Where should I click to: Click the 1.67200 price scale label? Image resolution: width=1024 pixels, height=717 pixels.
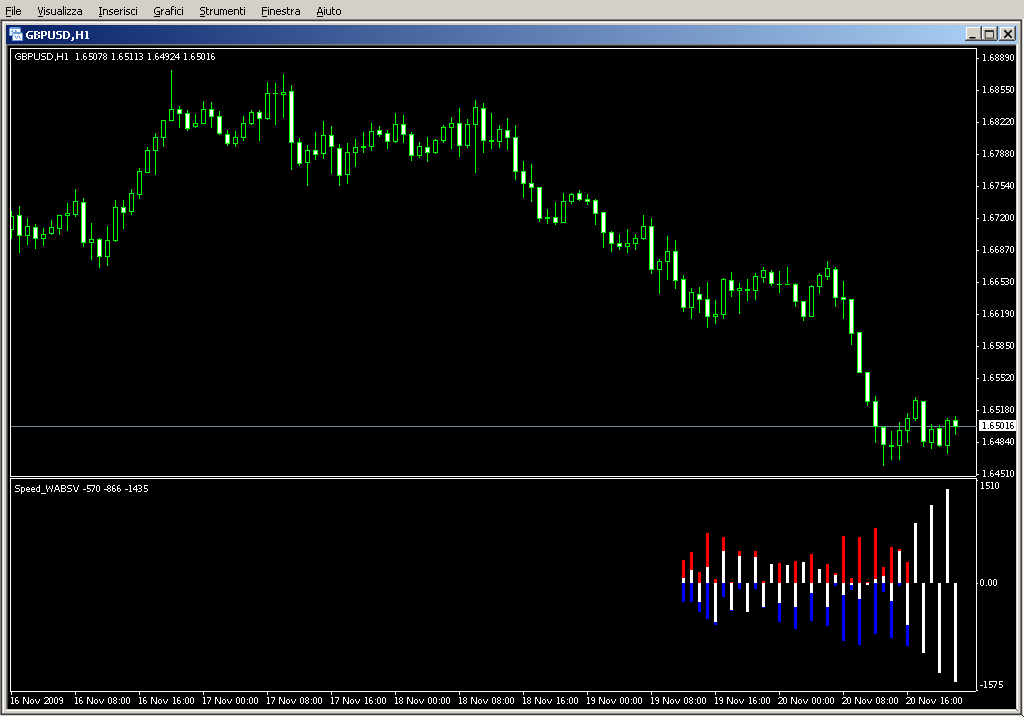point(999,217)
